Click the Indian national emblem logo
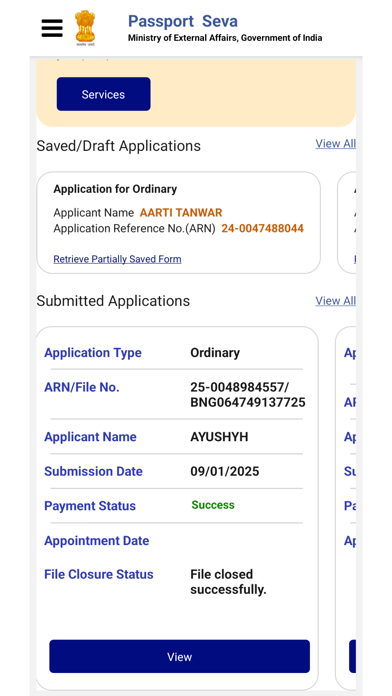Screen dimensions: 392x696 tap(85, 28)
